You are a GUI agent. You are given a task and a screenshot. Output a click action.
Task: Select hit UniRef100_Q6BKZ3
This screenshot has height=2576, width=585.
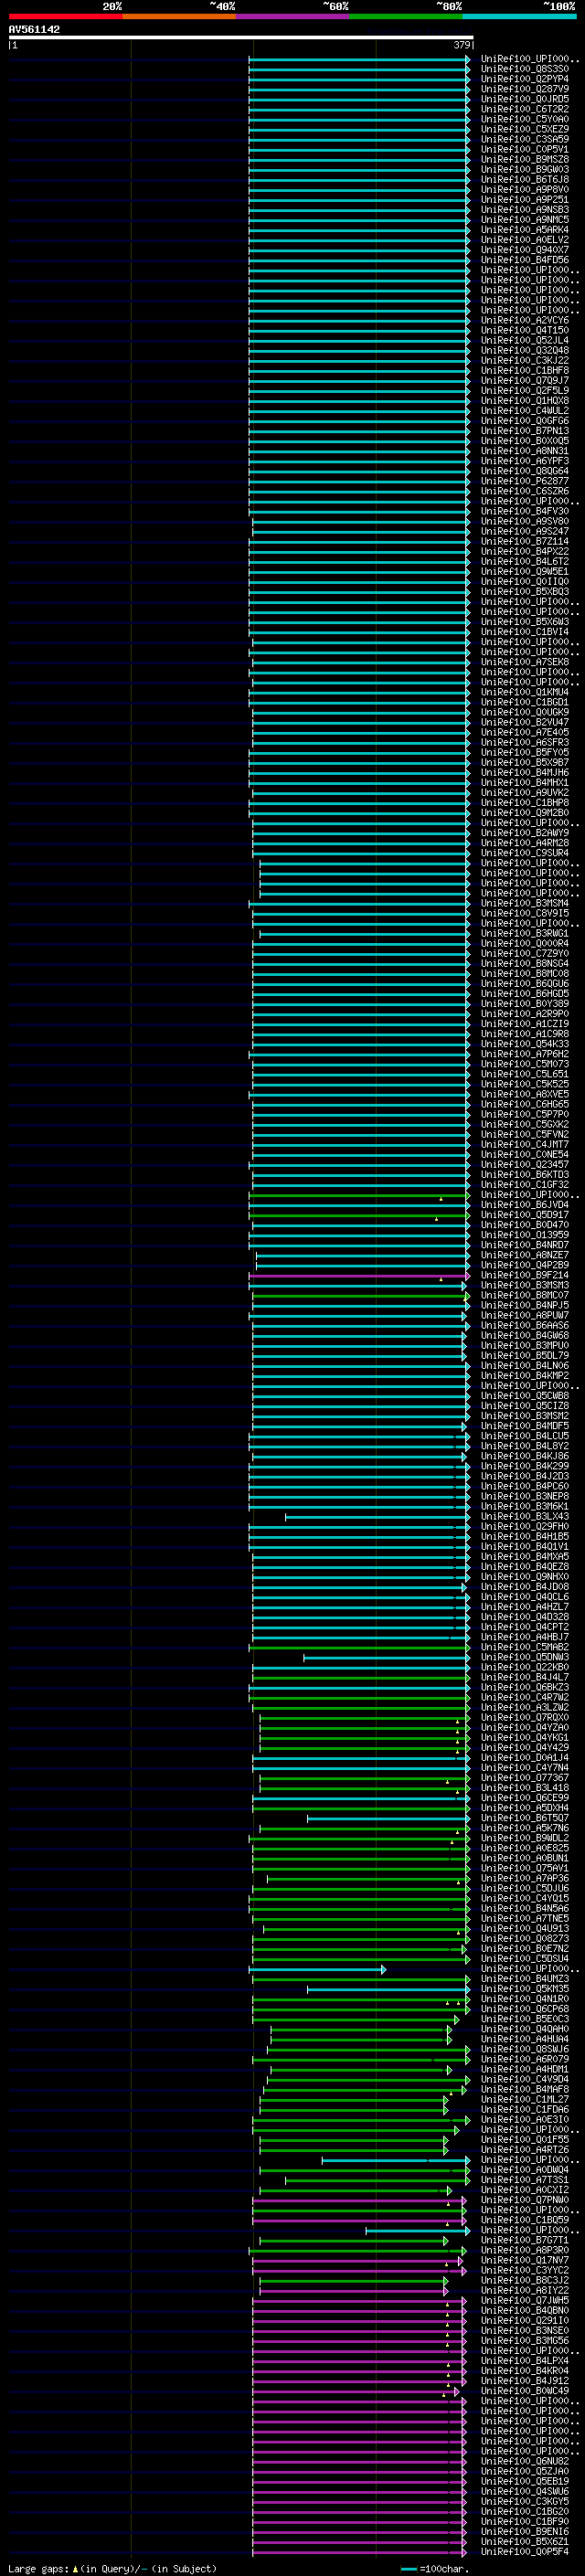pos(524,1687)
